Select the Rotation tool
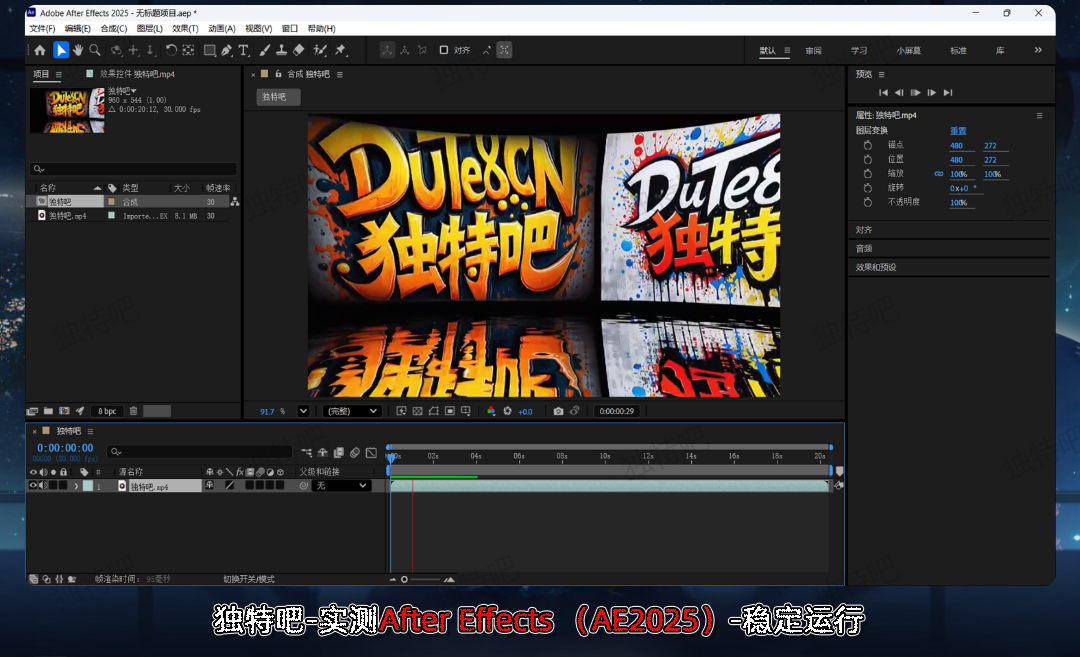The height and width of the screenshot is (657, 1080). point(171,50)
